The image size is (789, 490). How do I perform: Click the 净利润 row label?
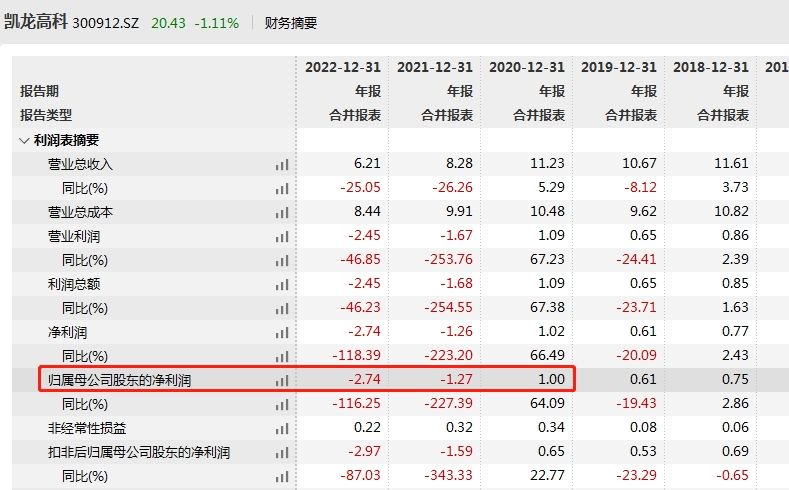[x=67, y=333]
